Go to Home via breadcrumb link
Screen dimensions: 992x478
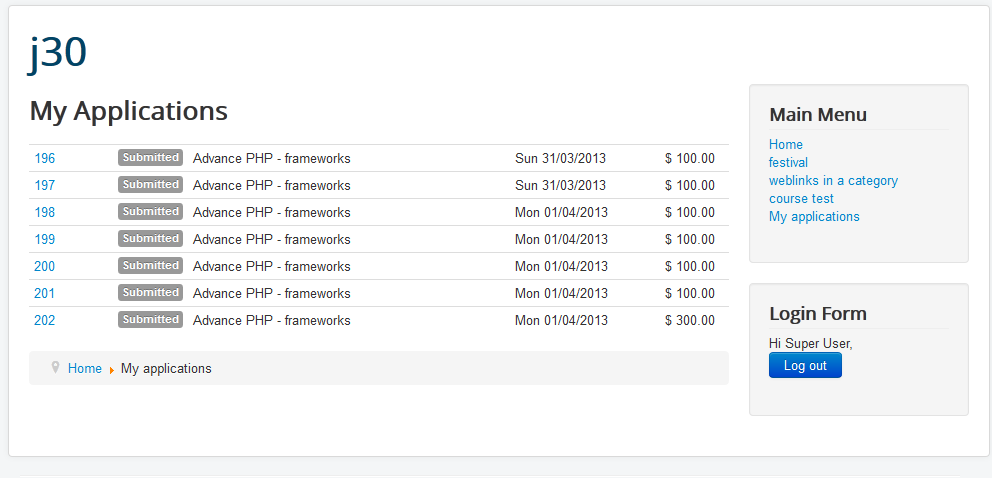85,368
